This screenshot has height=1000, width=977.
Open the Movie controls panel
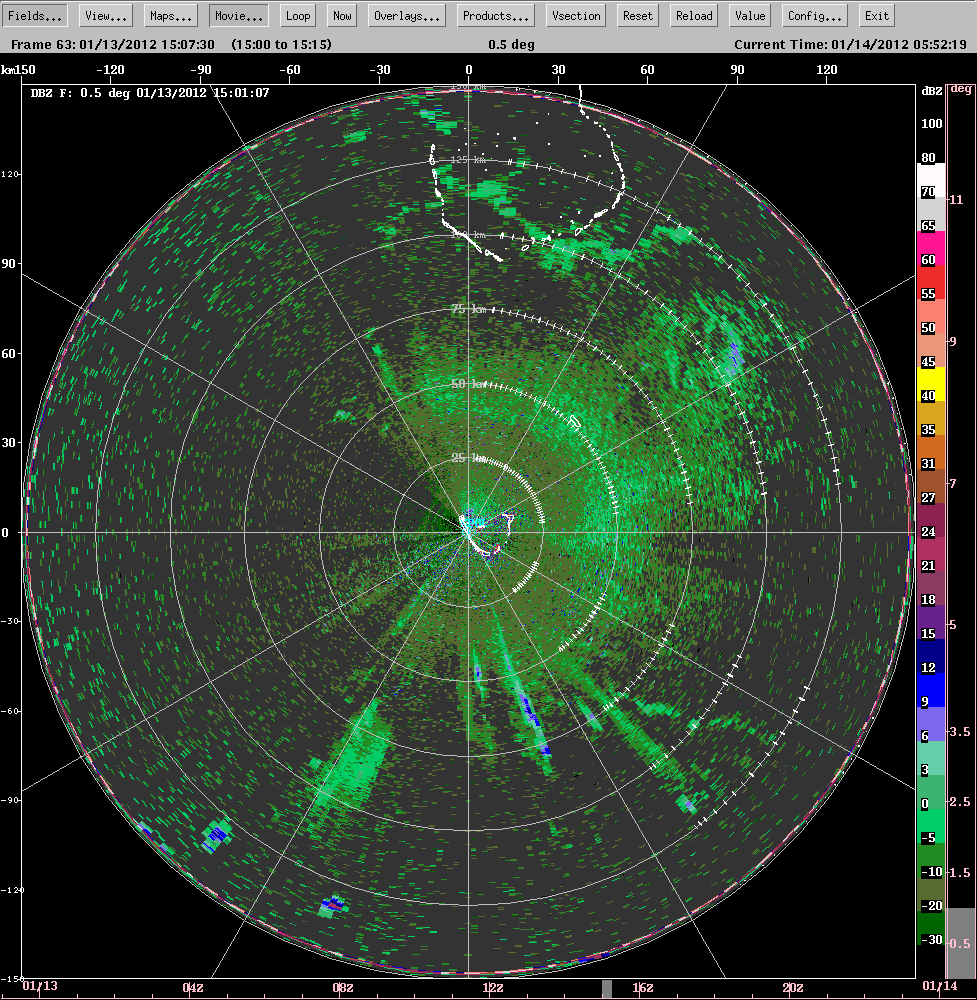pos(237,15)
